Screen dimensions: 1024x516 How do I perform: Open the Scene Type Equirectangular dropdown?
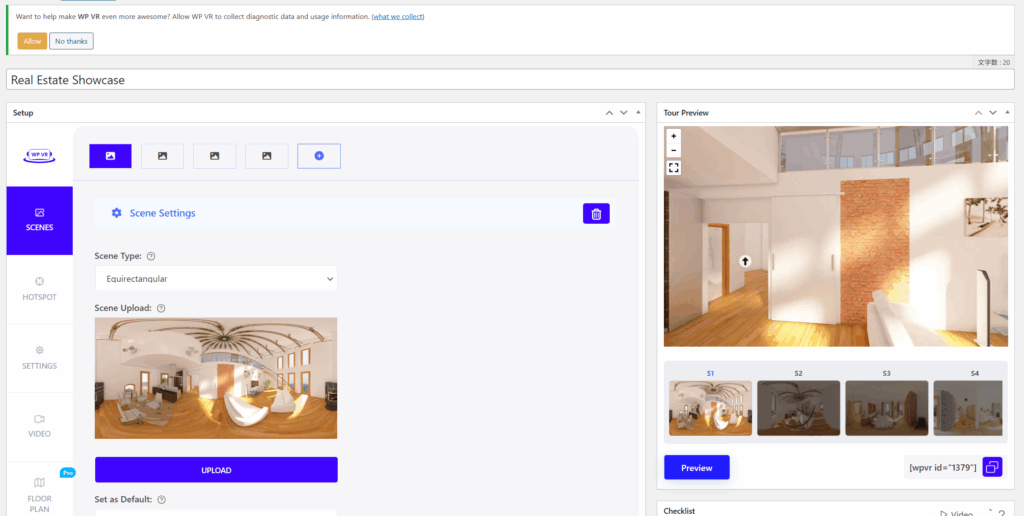click(x=216, y=279)
